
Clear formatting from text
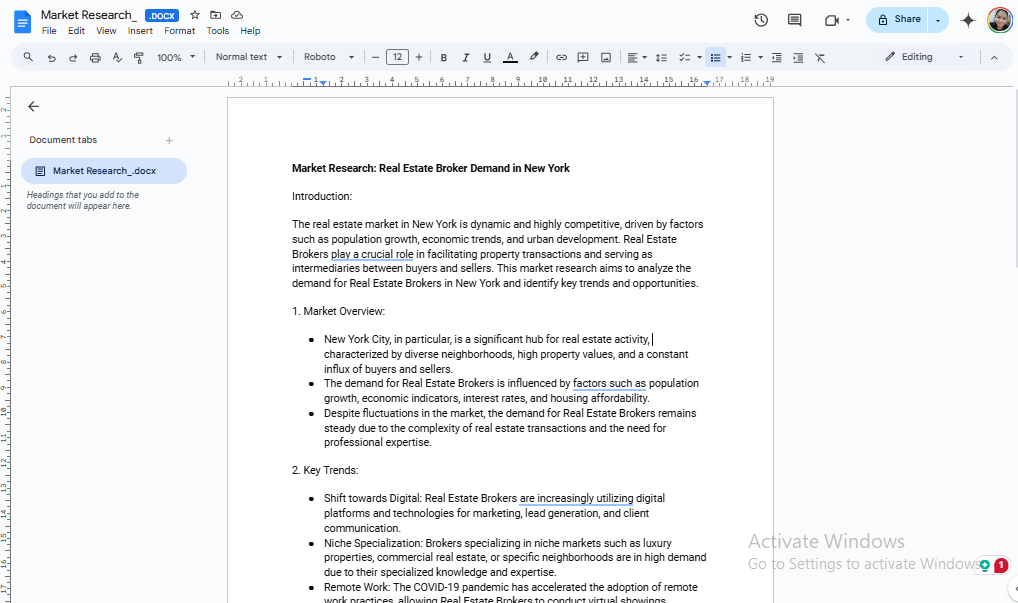pyautogui.click(x=820, y=57)
